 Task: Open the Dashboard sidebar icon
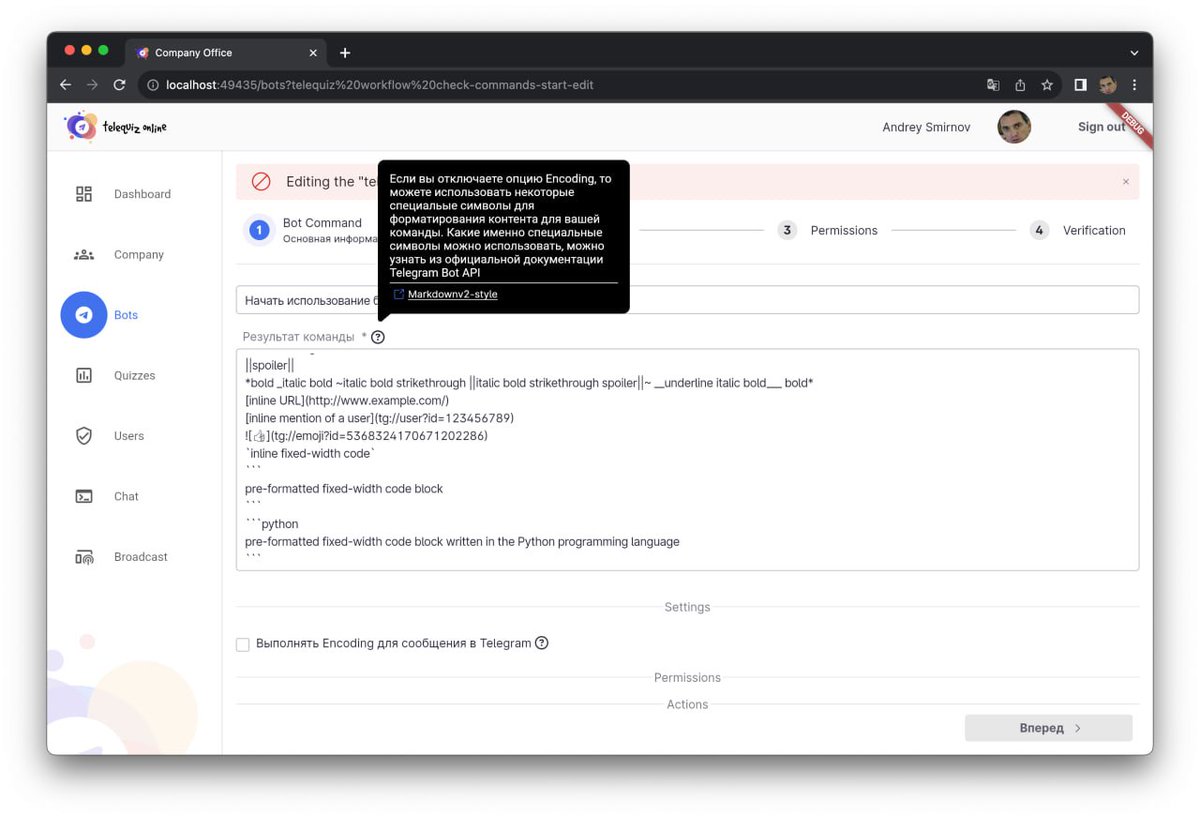tap(84, 194)
